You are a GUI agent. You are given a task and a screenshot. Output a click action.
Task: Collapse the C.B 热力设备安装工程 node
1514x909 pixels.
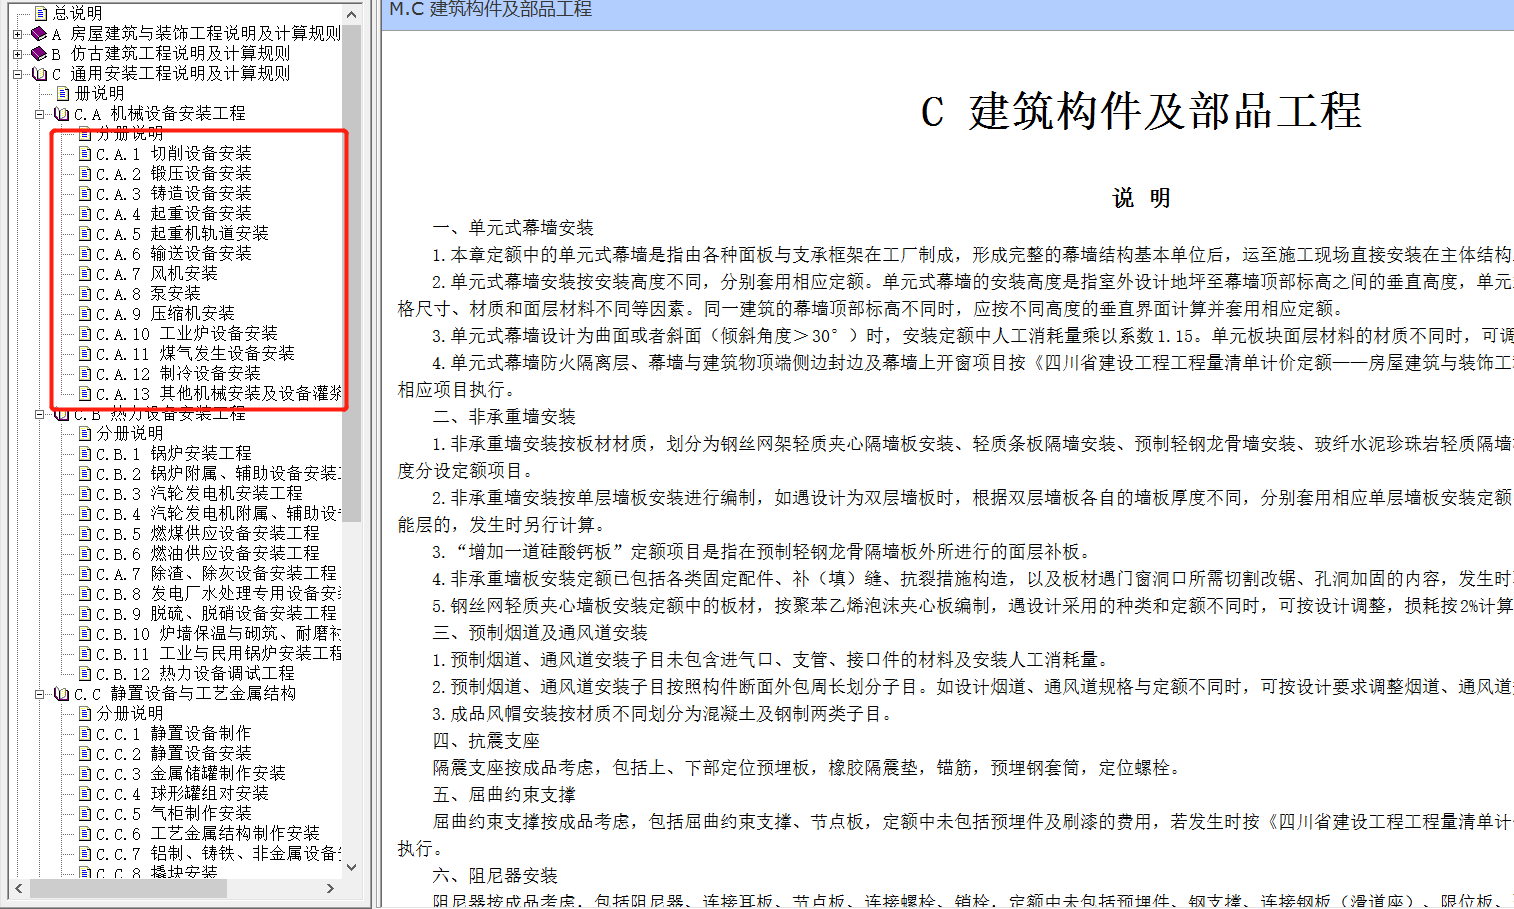(x=39, y=414)
